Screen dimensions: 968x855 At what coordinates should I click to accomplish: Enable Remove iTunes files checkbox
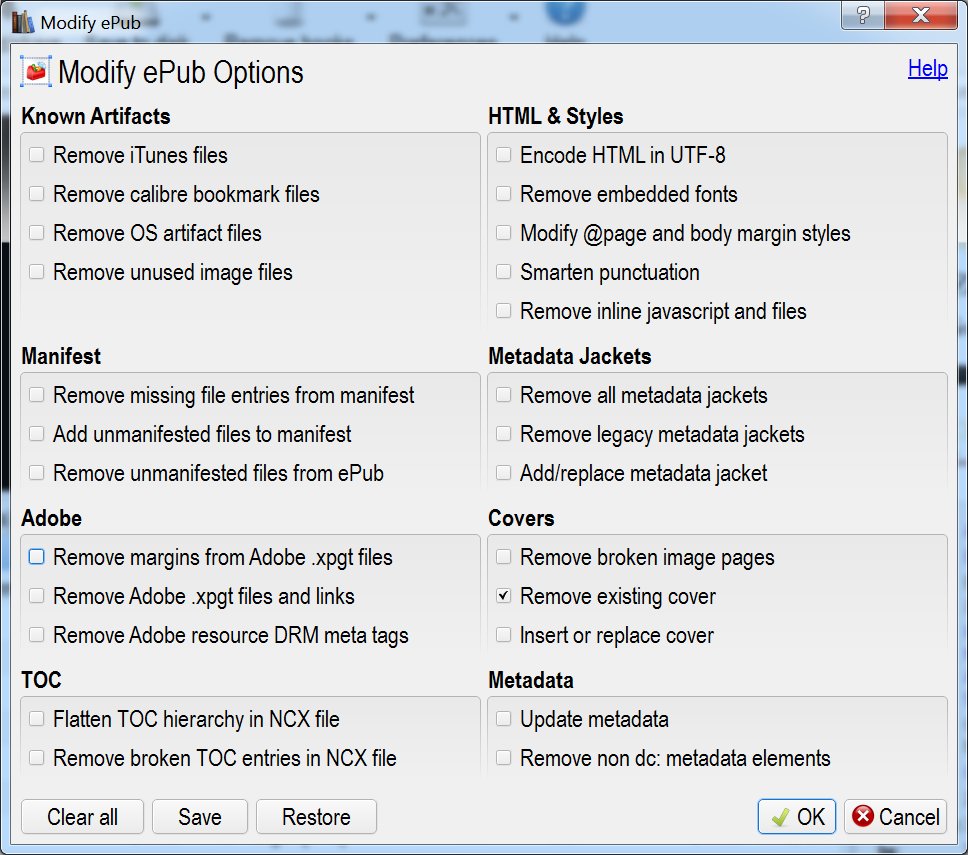click(x=37, y=155)
